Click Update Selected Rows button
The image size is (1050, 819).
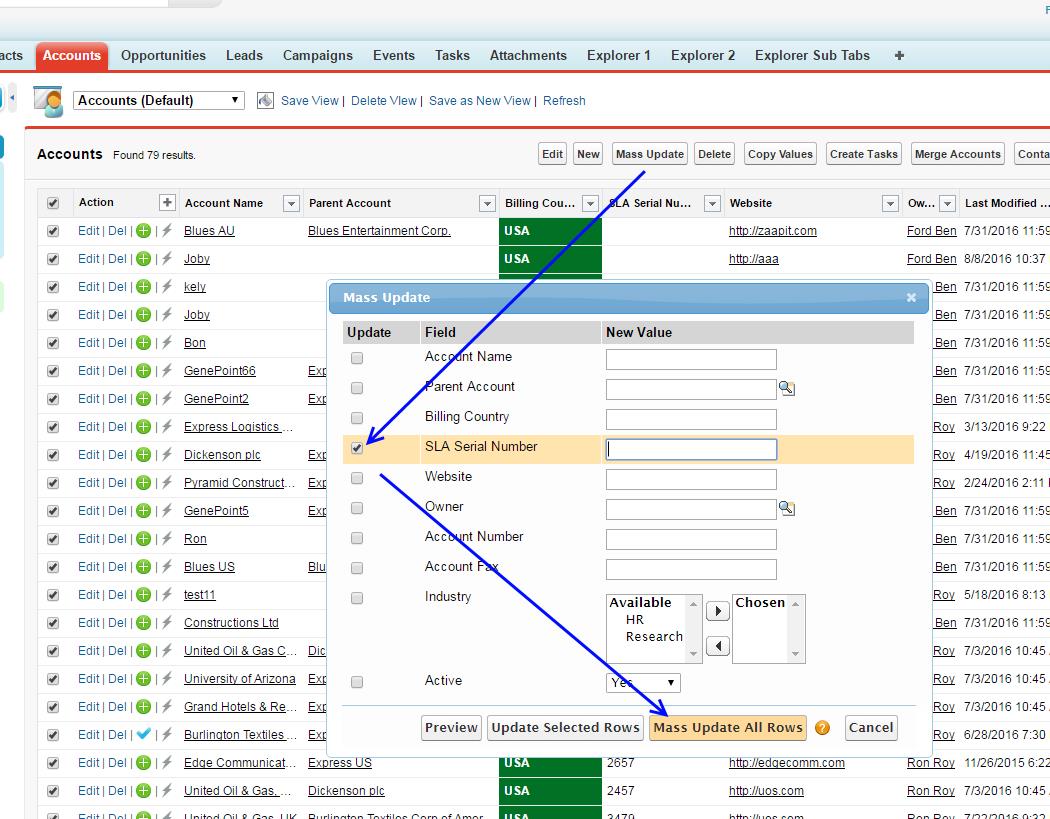click(x=565, y=728)
